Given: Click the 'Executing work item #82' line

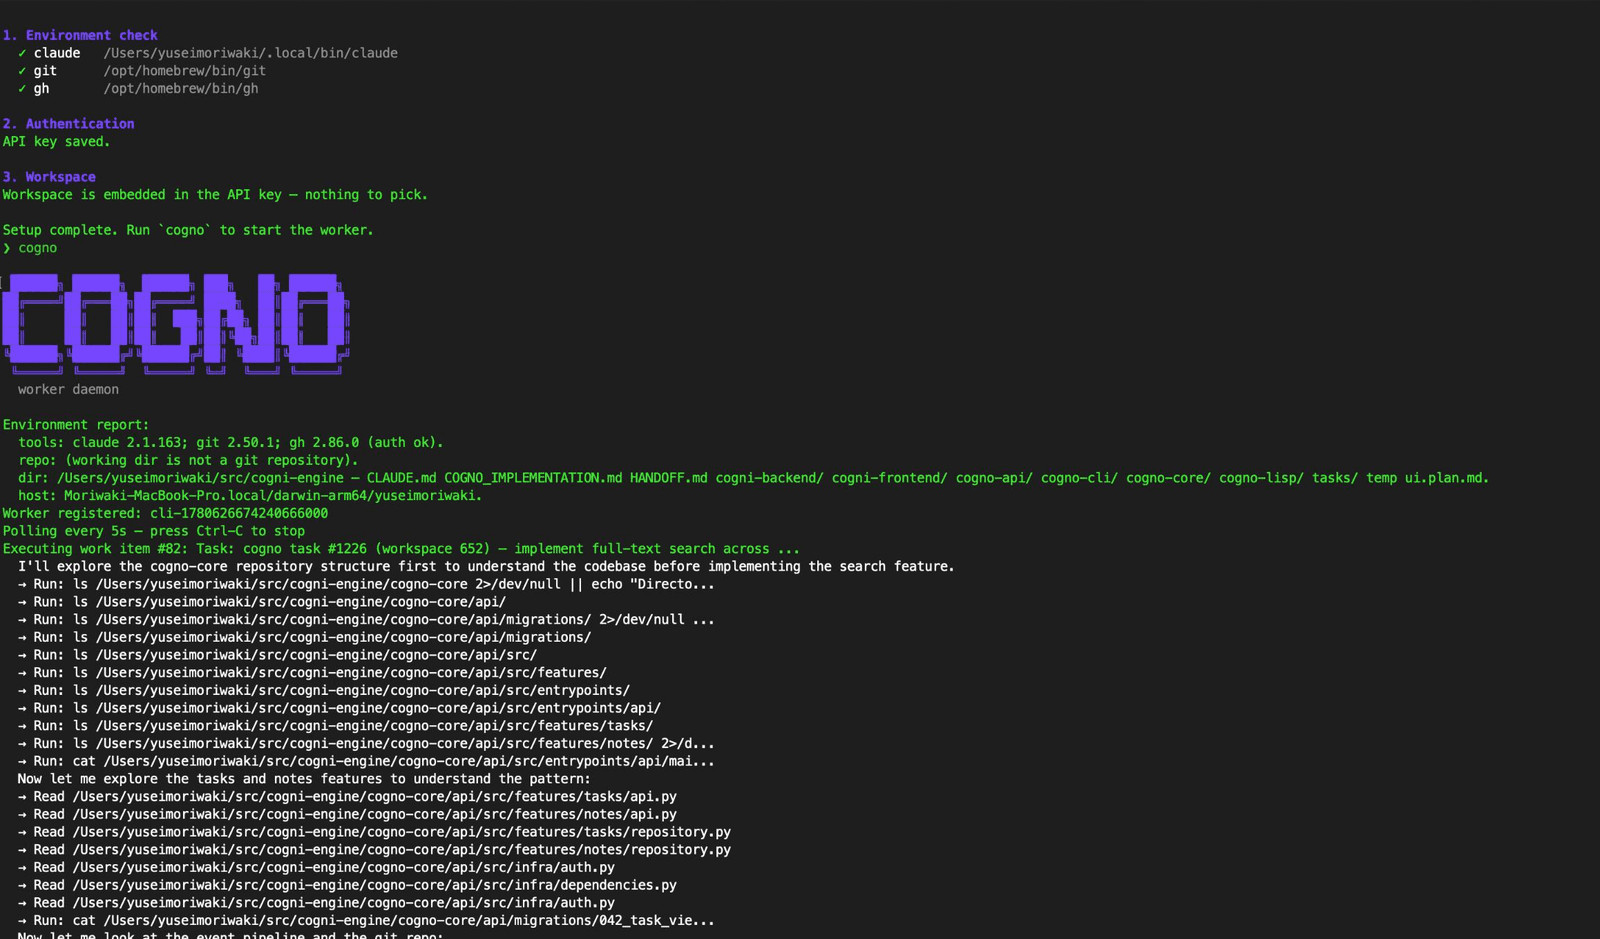Looking at the screenshot, I should [401, 549].
